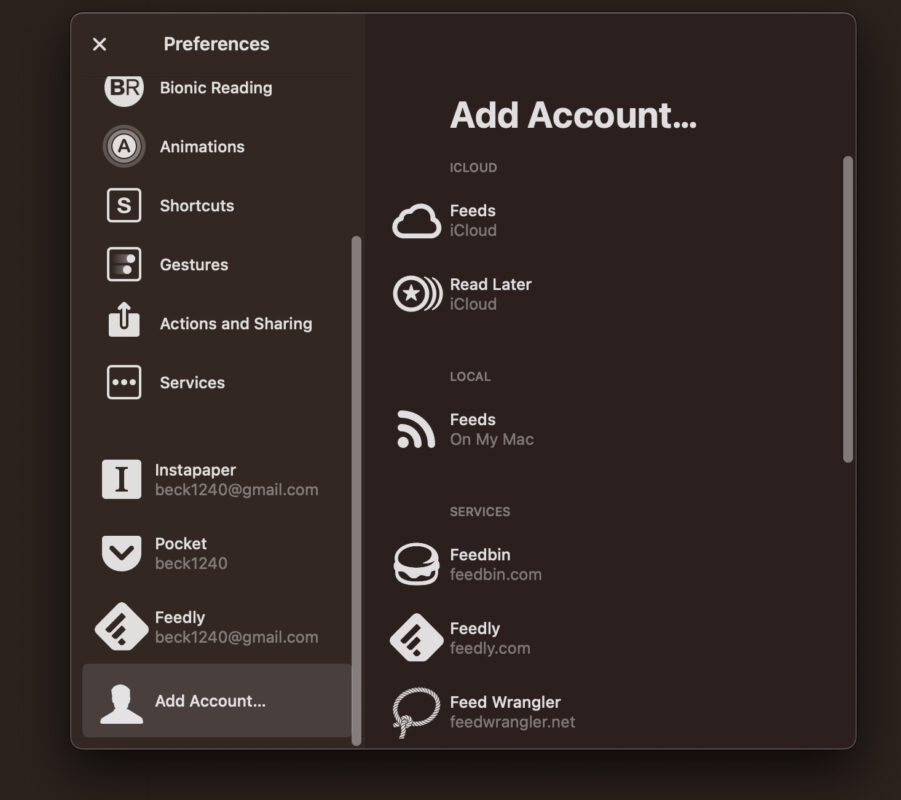
Task: Open the Bionic Reading preferences label
Action: click(216, 88)
